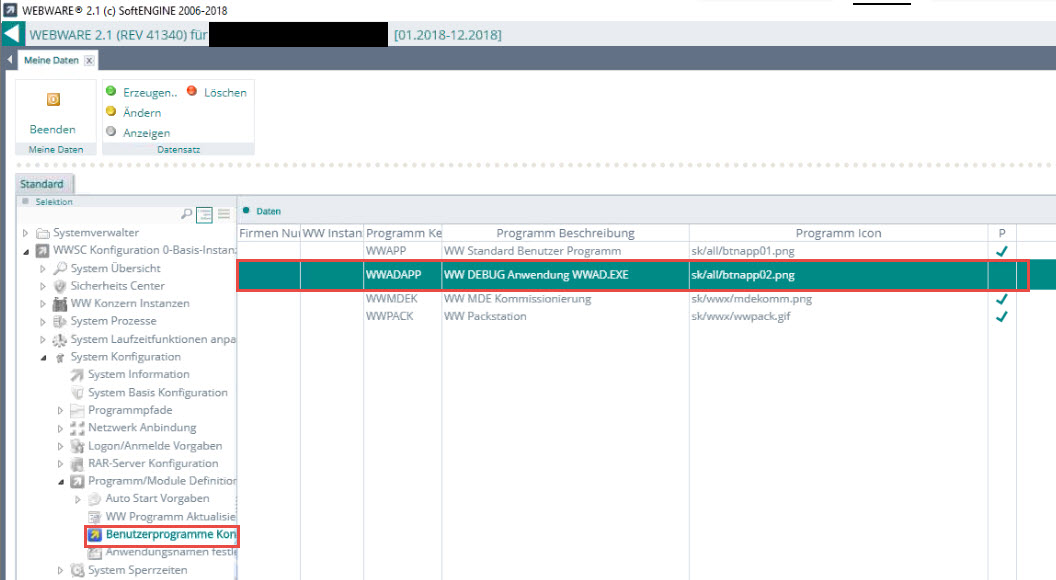The width and height of the screenshot is (1056, 580).
Task: Expand the Programmpfade tree node
Action: click(60, 410)
